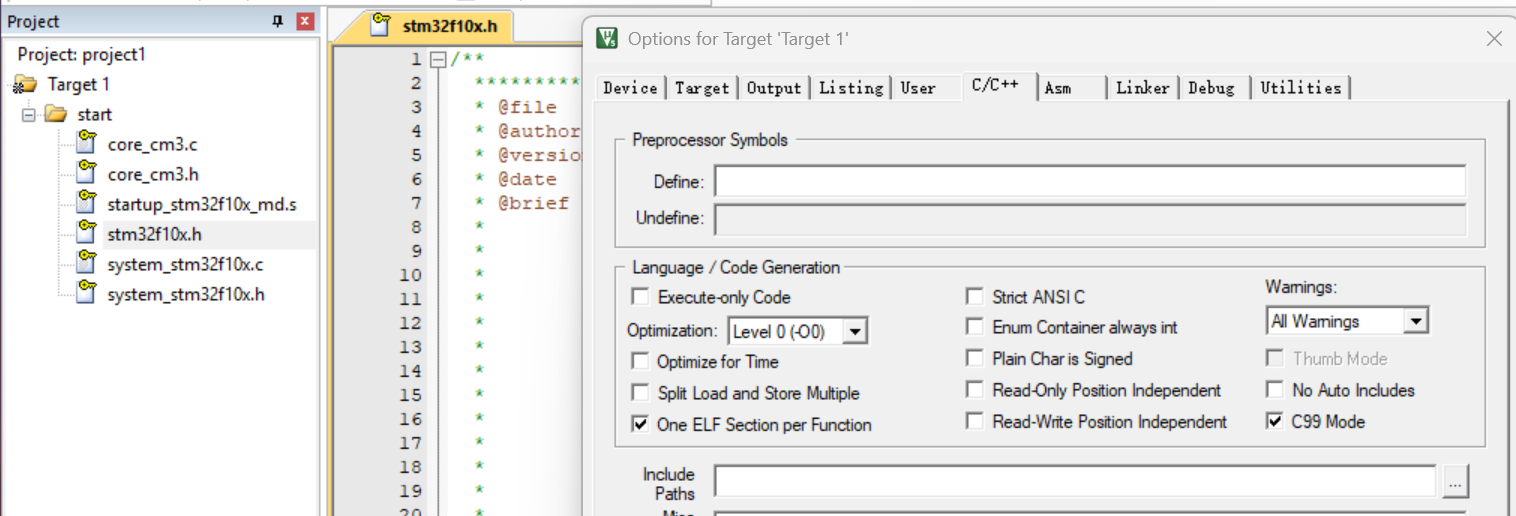Open the Linker tab
1516x516 pixels.
(x=1143, y=88)
